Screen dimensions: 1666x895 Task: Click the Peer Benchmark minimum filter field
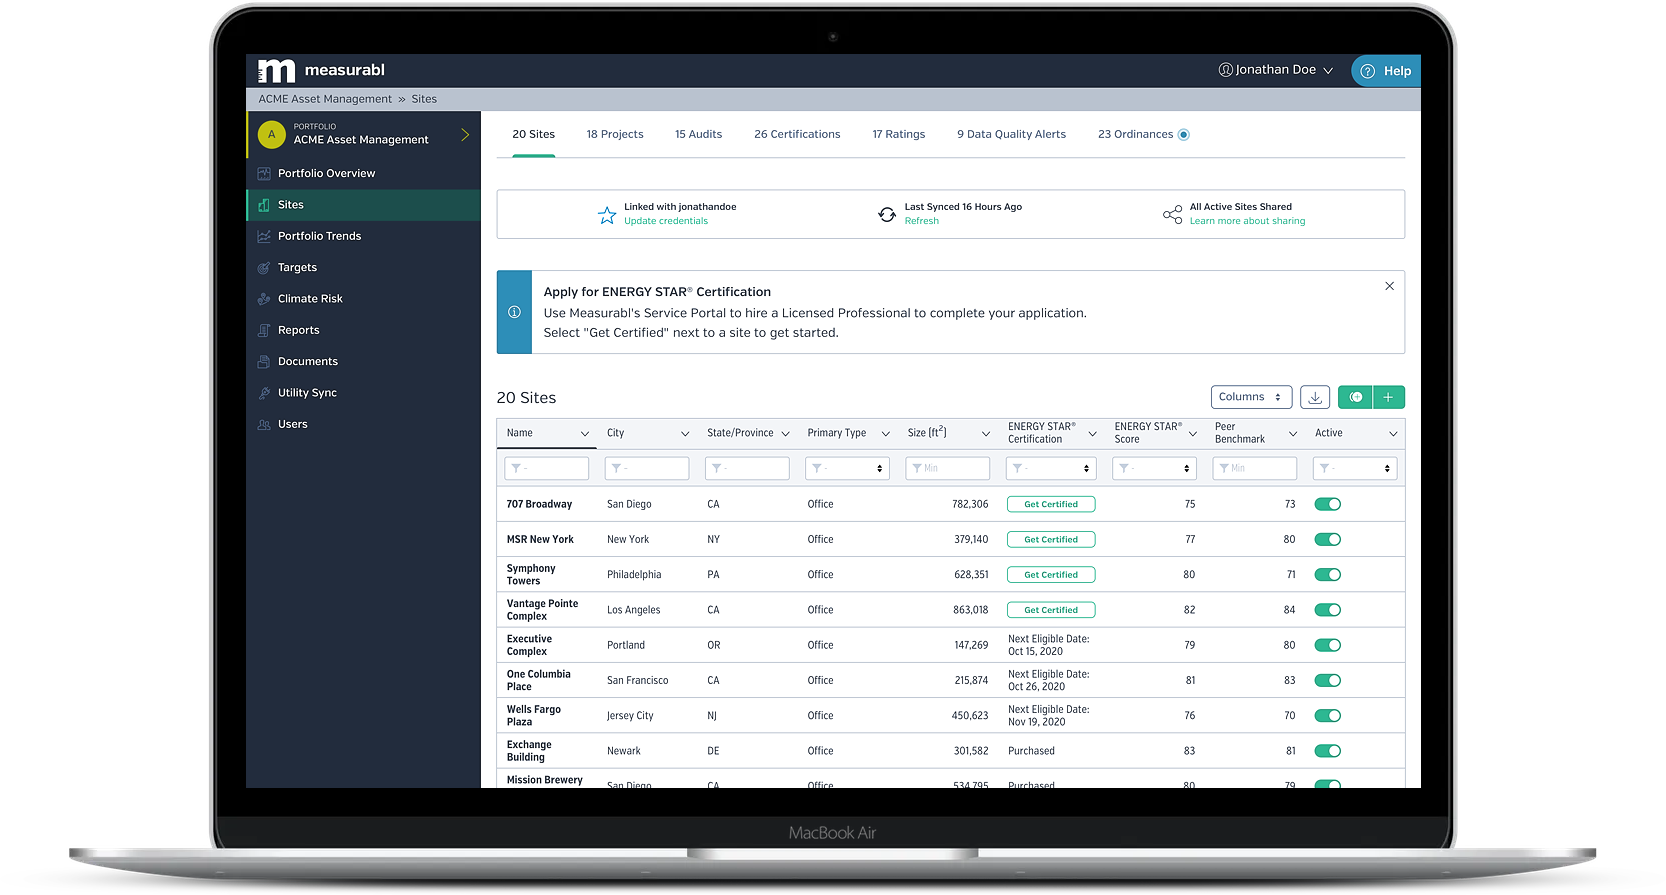[1255, 468]
